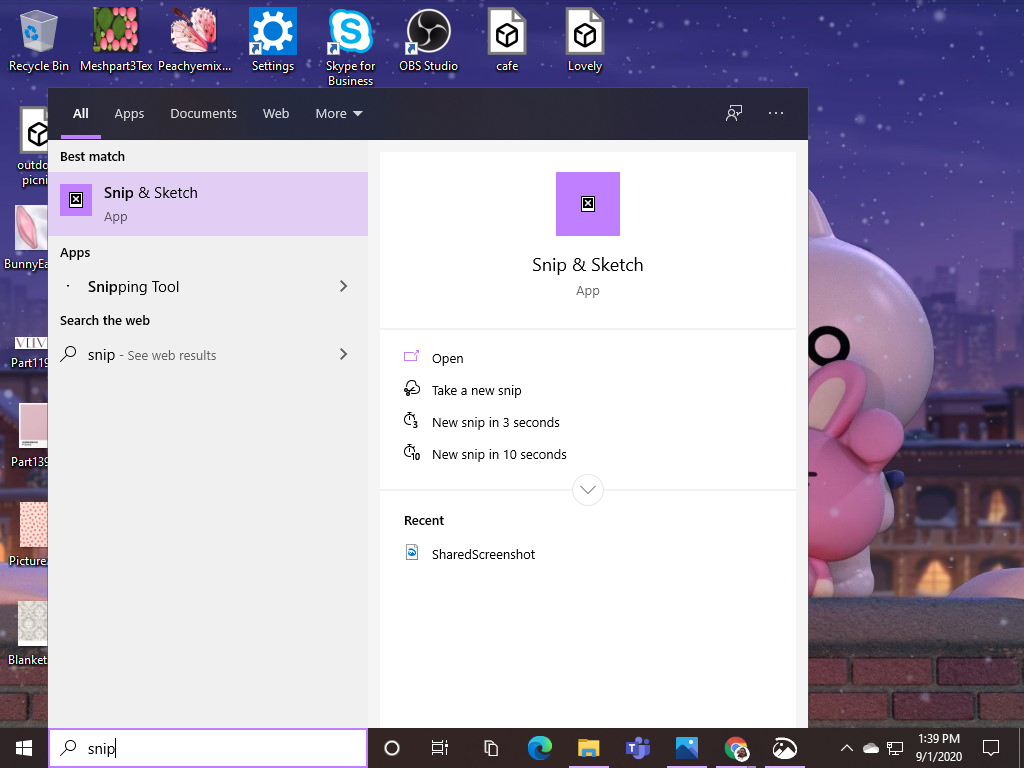
Task: Switch to the Web search tab
Action: click(x=276, y=114)
